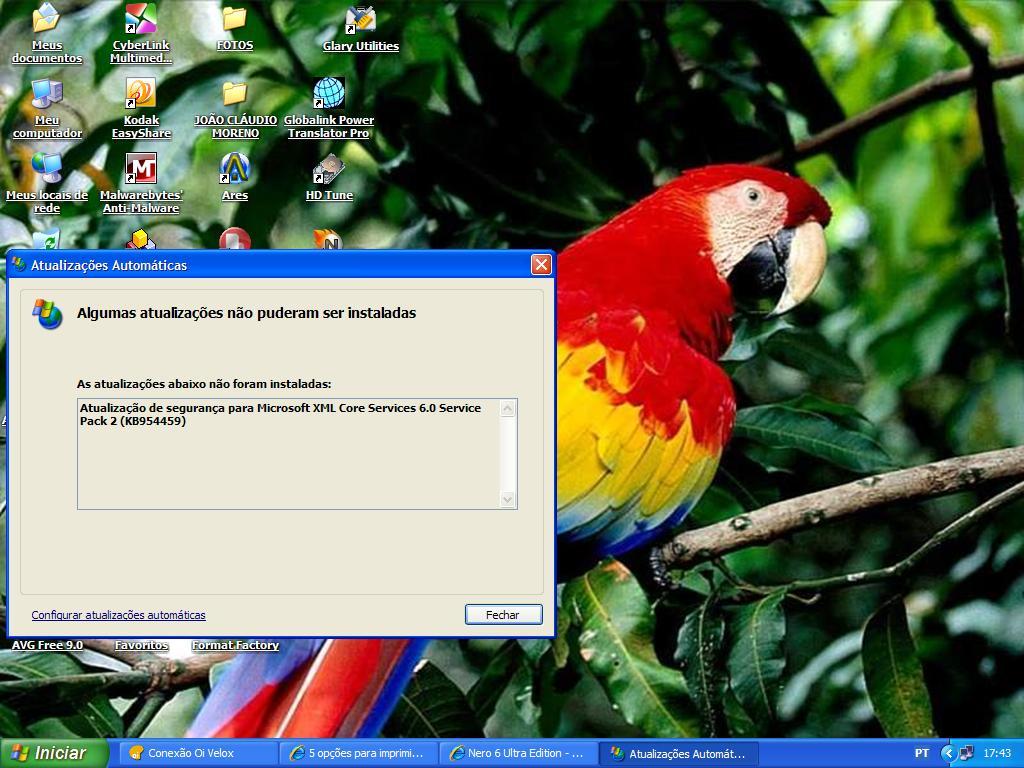Close the Atualizações Automáticas dialog

pos(541,264)
